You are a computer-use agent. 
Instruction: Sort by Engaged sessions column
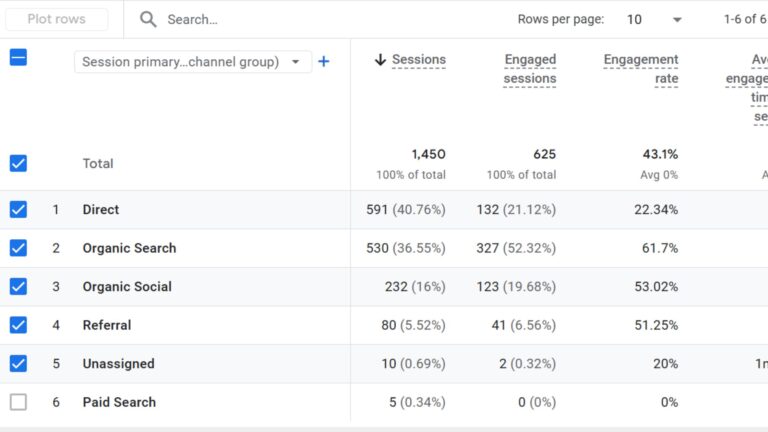coord(530,69)
